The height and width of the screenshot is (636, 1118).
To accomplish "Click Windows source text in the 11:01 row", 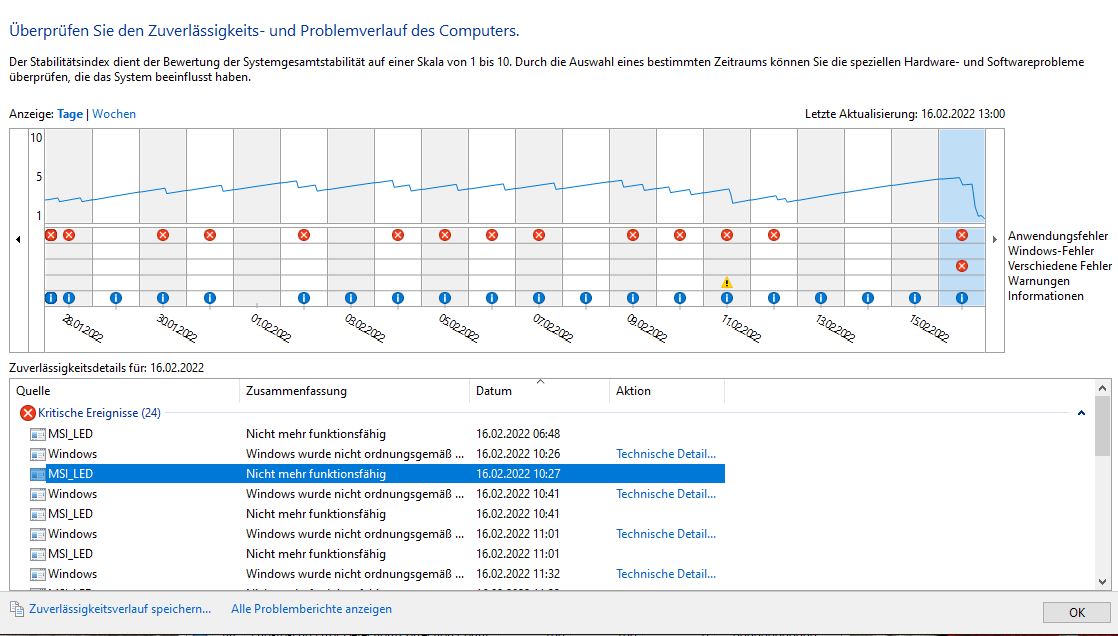I will (72, 533).
